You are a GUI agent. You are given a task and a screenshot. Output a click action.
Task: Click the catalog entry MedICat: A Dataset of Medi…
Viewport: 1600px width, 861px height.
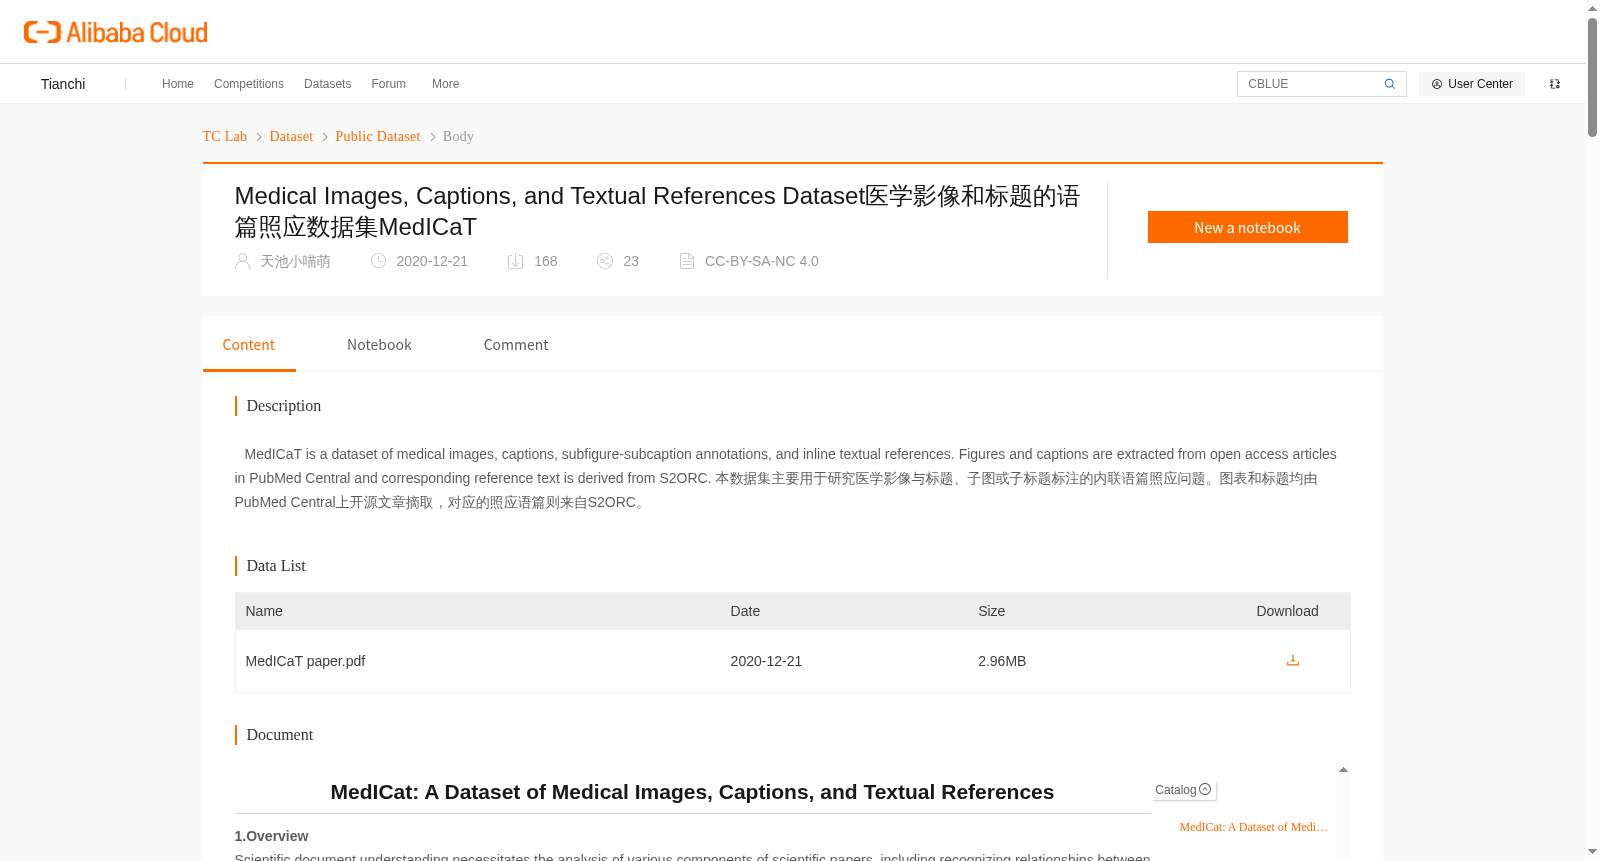pyautogui.click(x=1254, y=827)
